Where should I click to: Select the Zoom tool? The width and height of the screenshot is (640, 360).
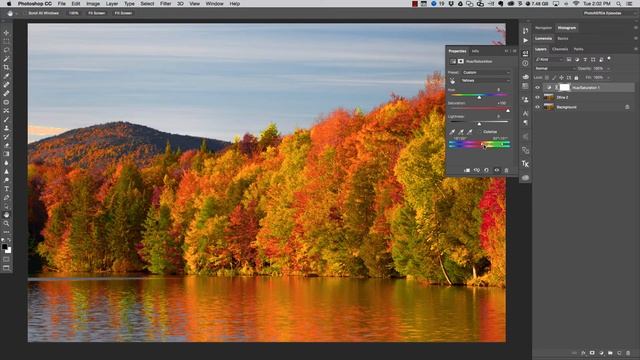(x=6, y=223)
